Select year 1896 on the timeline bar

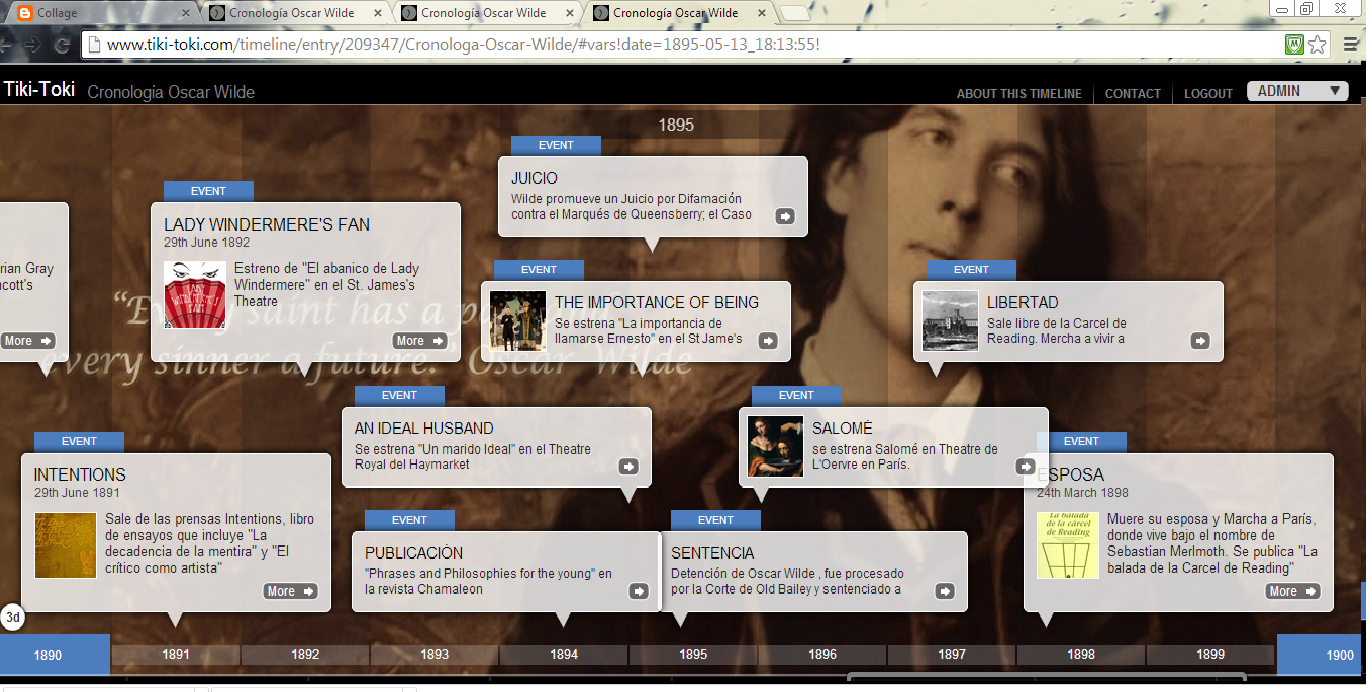(x=823, y=655)
